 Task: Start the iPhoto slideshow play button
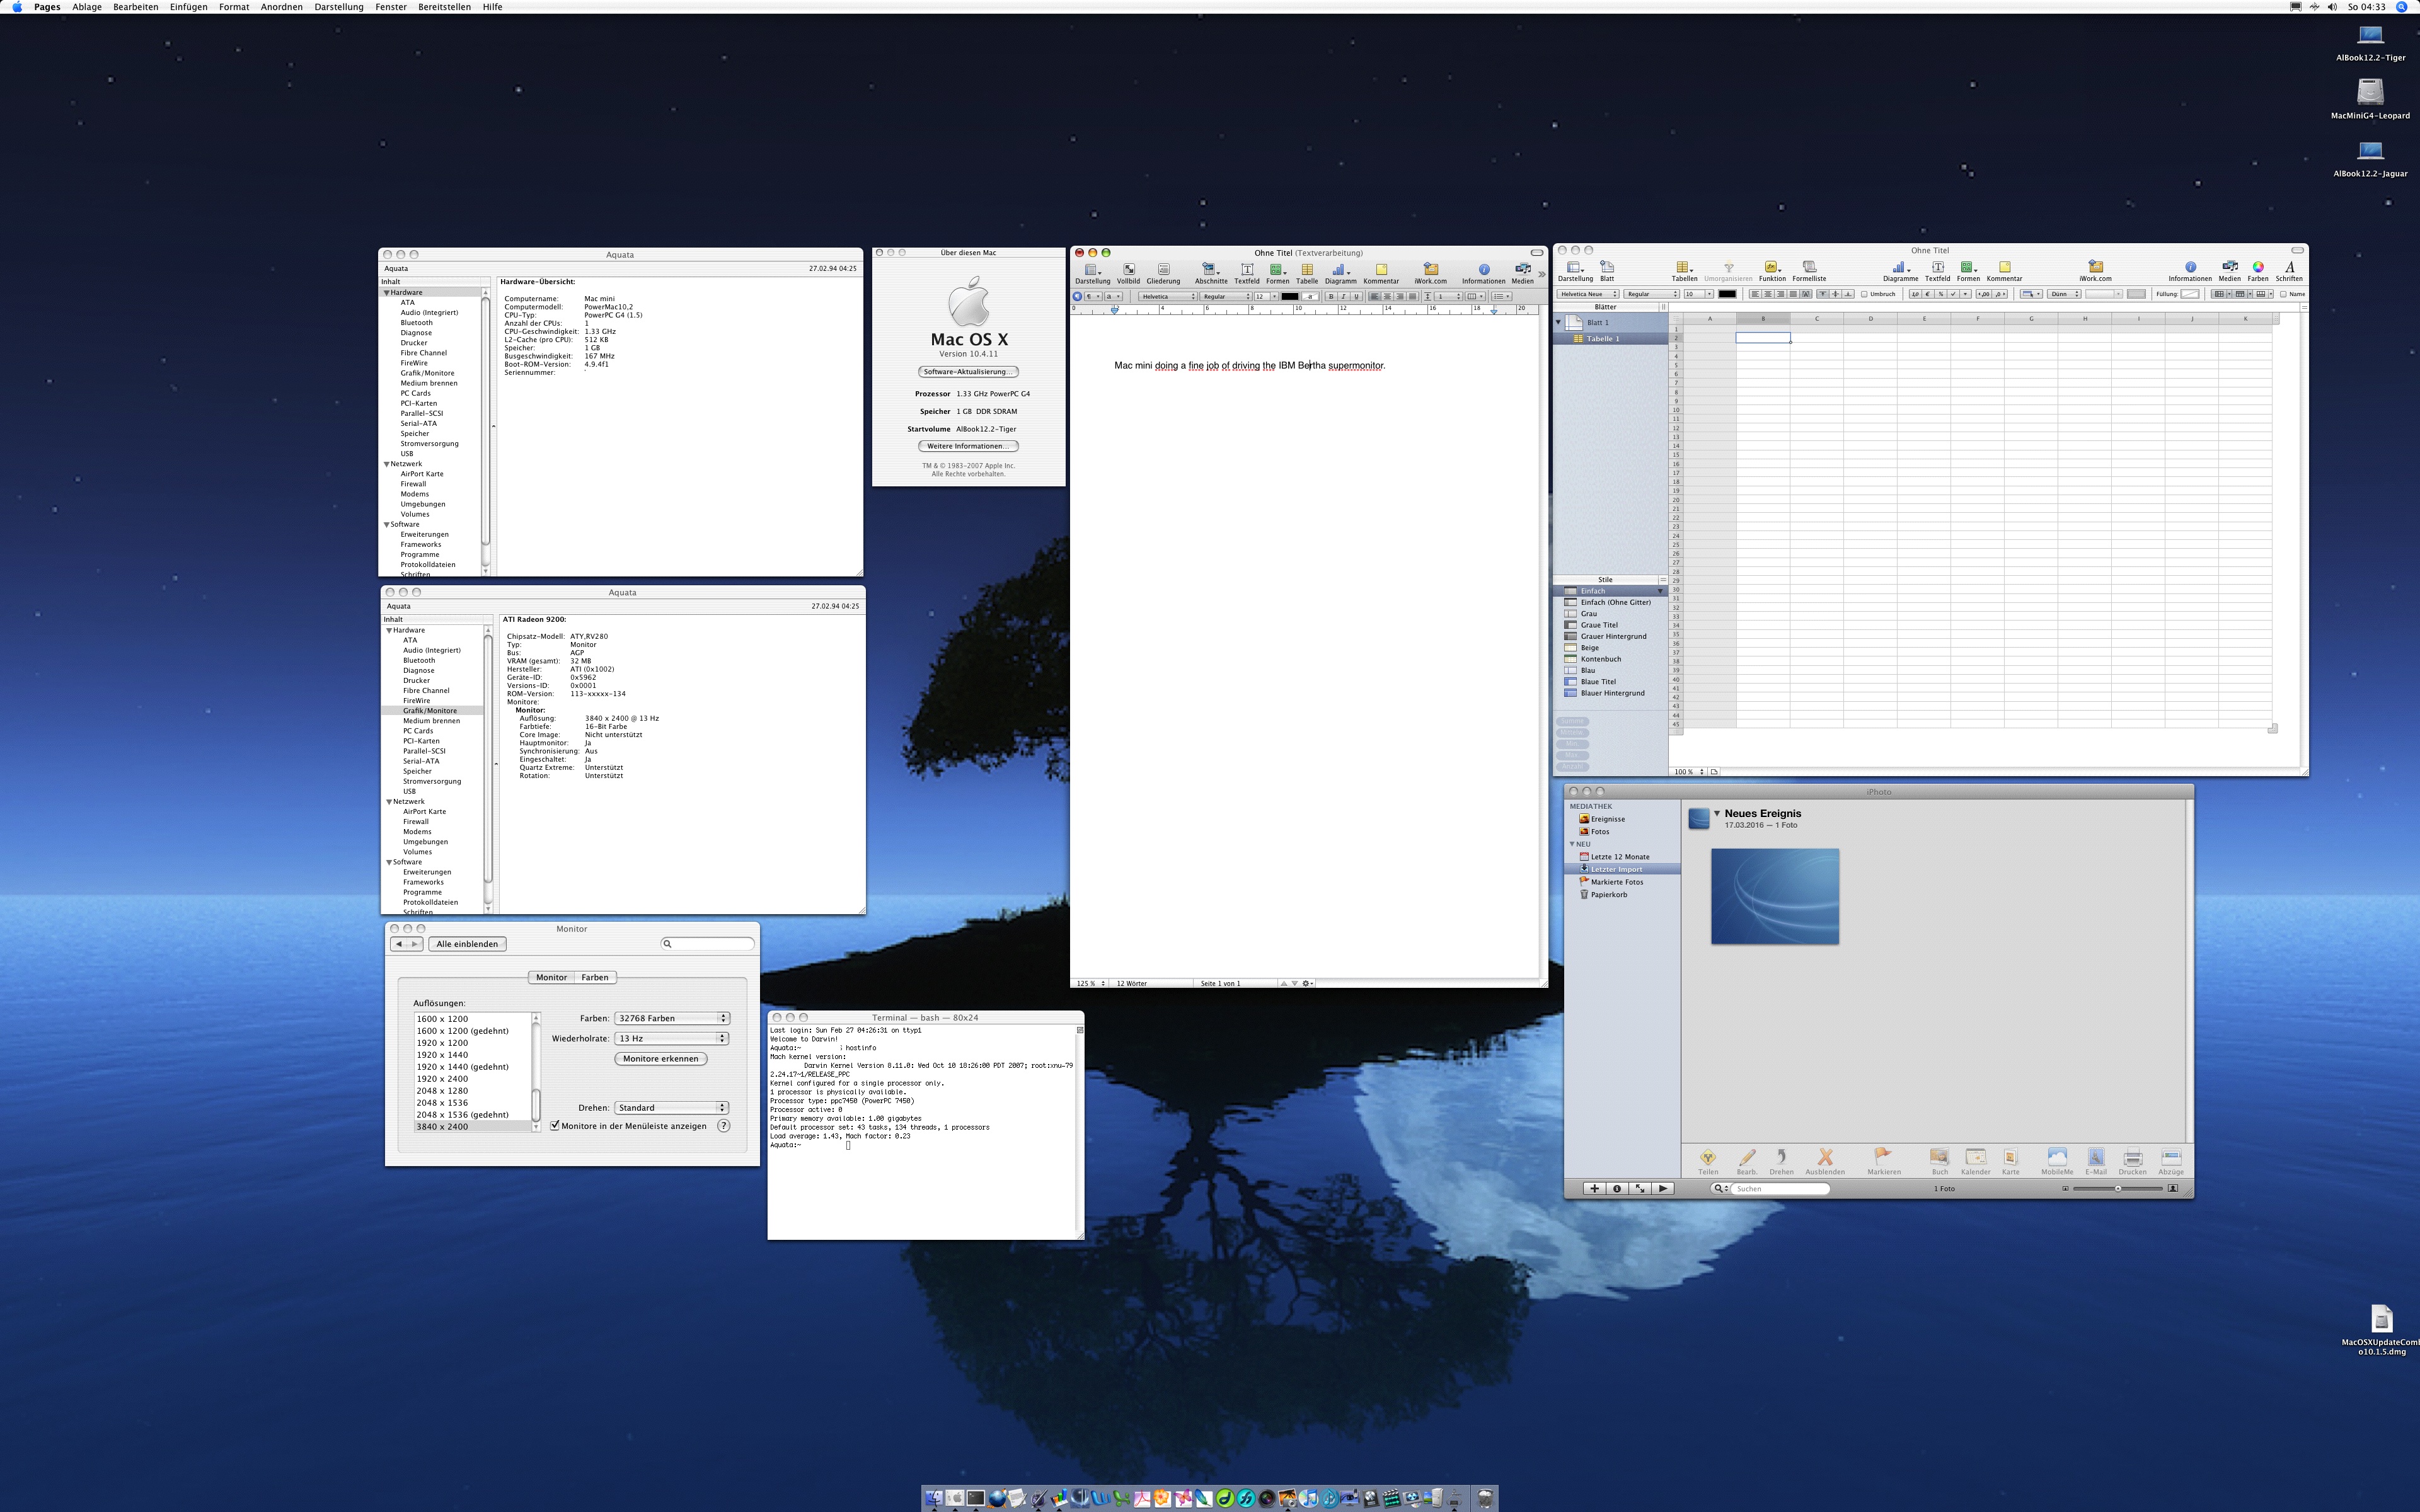coord(1662,1188)
